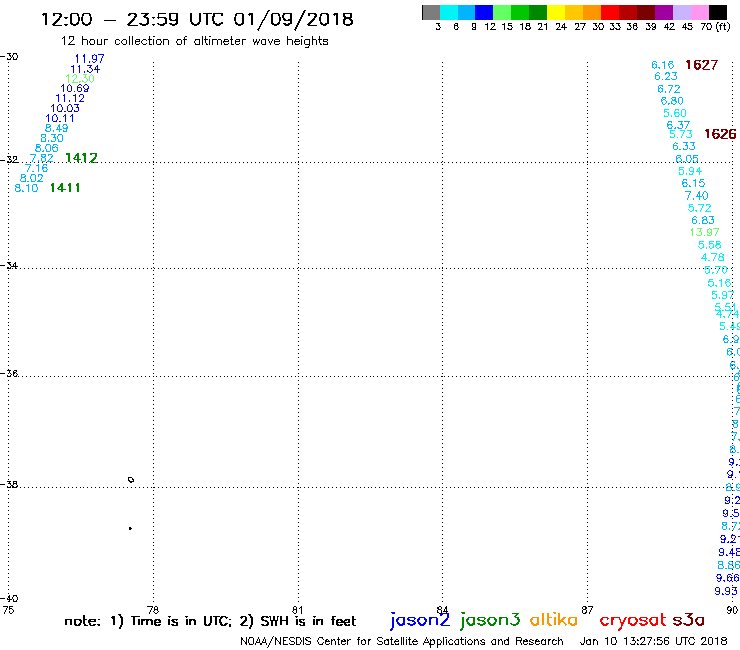Select the s3a time stamp 1626
The width and height of the screenshot is (740, 650).
(x=720, y=134)
